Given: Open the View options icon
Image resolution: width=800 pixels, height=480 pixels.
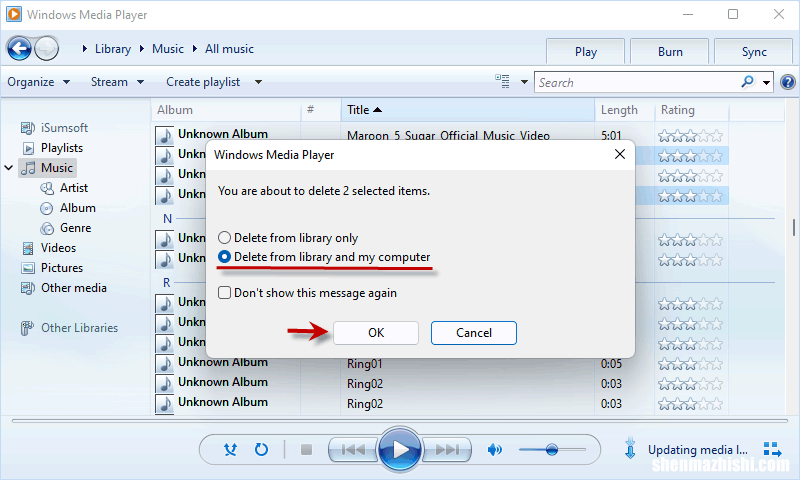Looking at the screenshot, I should tap(502, 82).
